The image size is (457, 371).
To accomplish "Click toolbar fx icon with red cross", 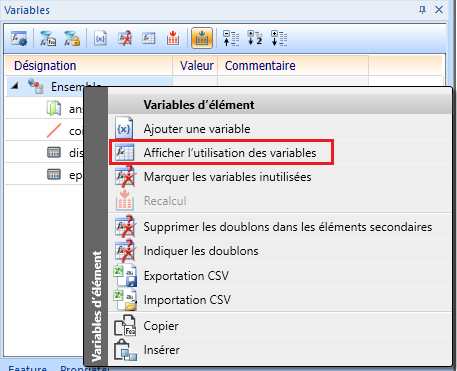I will [125, 38].
